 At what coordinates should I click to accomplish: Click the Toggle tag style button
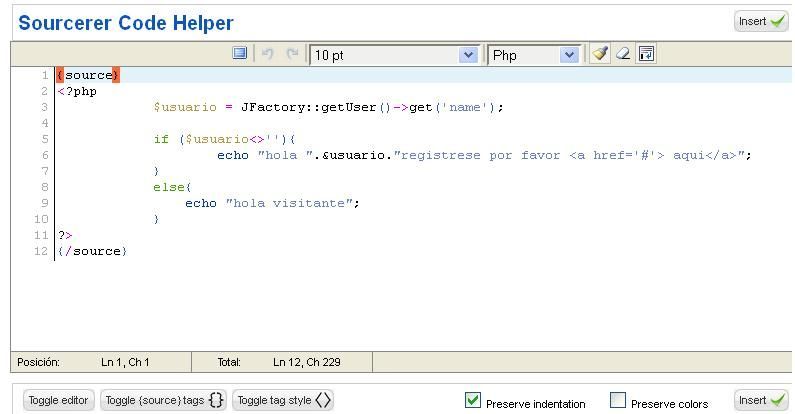point(283,400)
